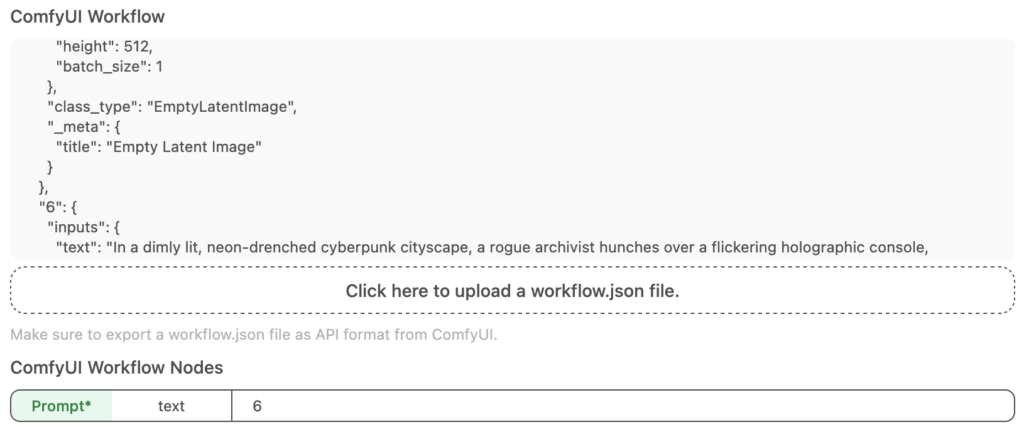Image resolution: width=1024 pixels, height=427 pixels.
Task: Focus the node ID field containing 6
Action: click(x=623, y=406)
